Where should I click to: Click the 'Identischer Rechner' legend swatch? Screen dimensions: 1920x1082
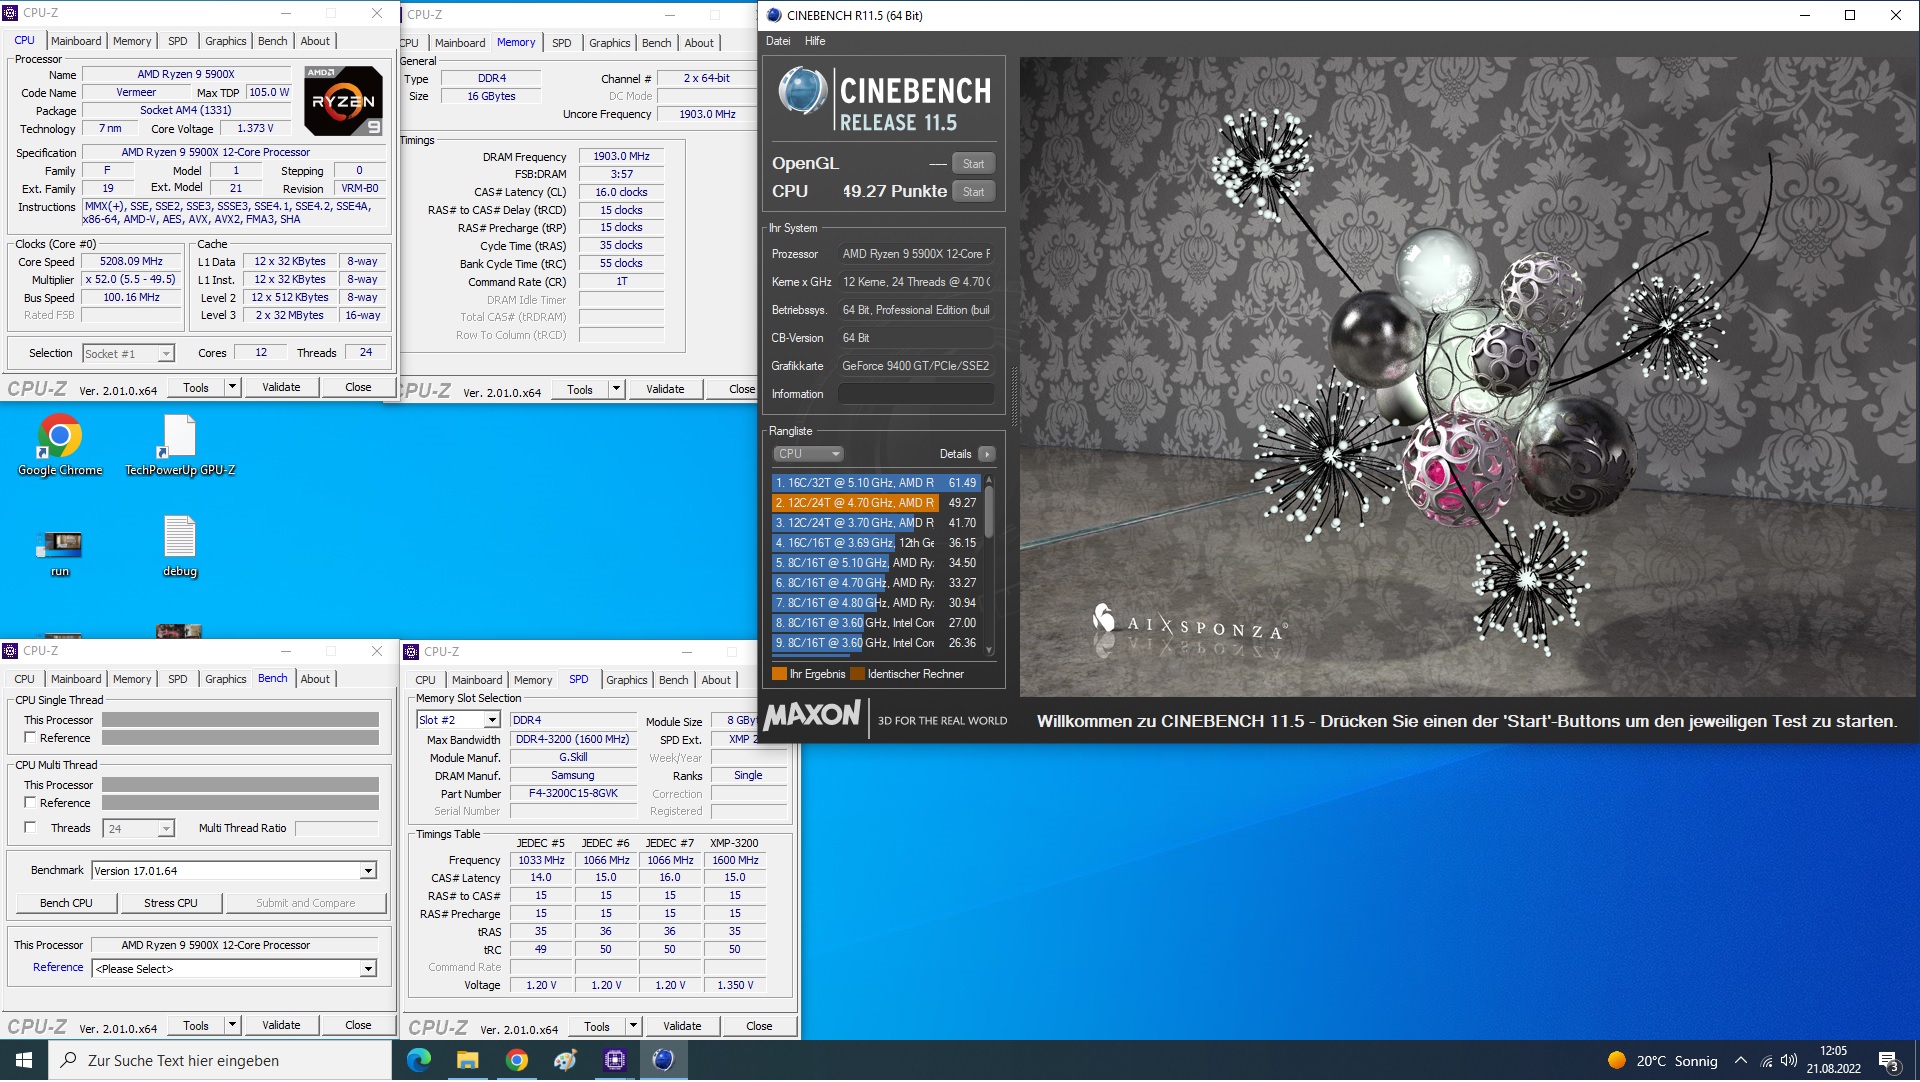857,674
